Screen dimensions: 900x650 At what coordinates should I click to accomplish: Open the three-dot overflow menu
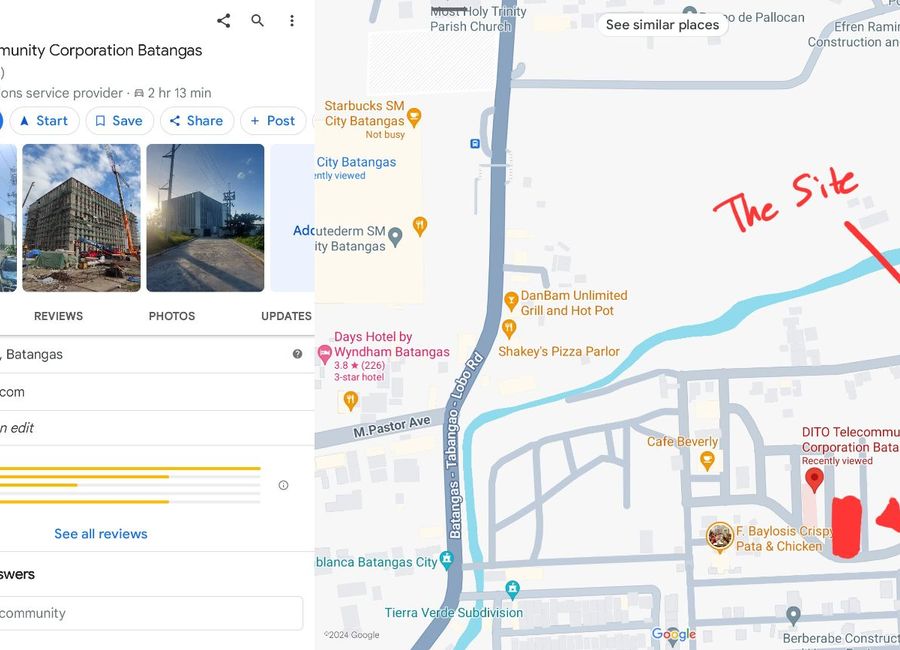[x=292, y=21]
